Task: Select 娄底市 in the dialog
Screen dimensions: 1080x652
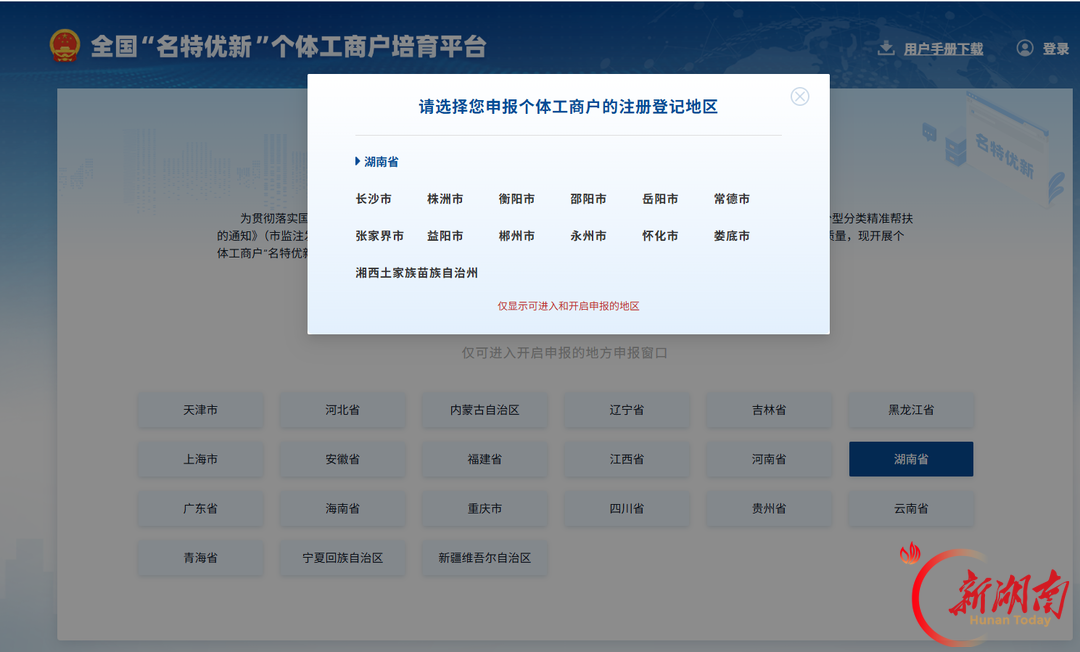Action: pos(731,236)
